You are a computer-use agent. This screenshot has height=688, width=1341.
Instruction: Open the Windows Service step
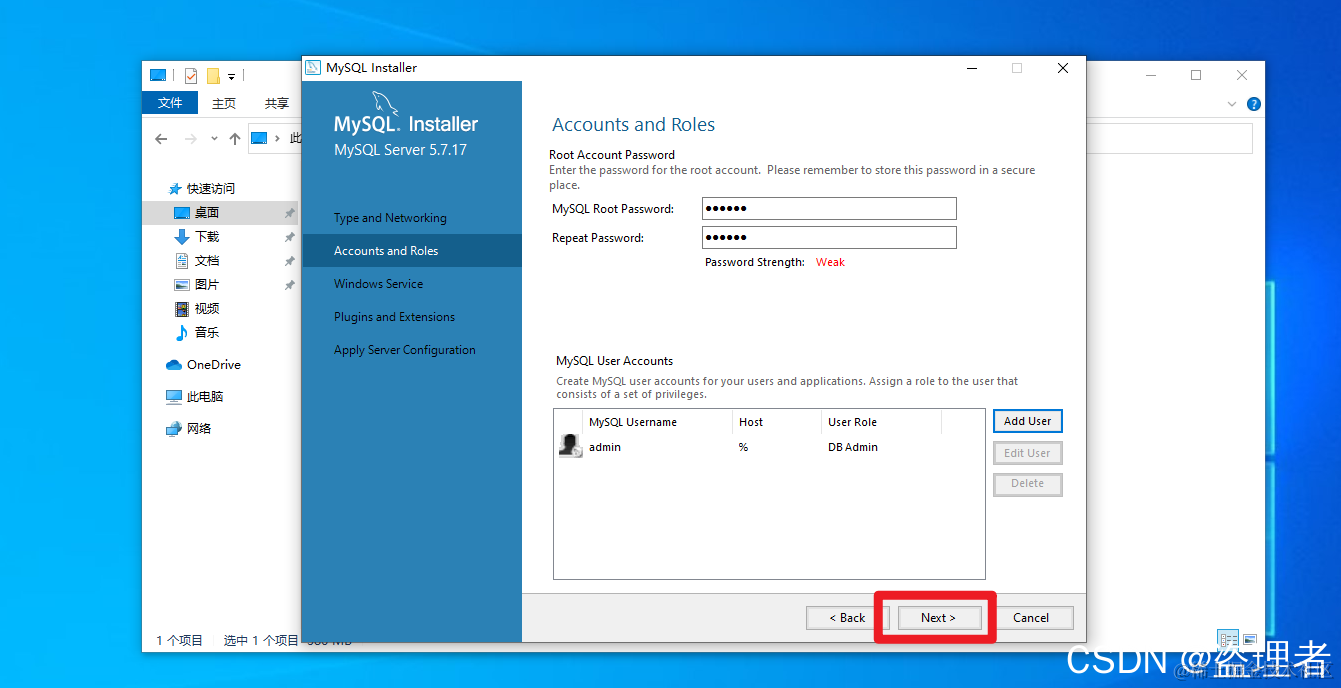[378, 284]
